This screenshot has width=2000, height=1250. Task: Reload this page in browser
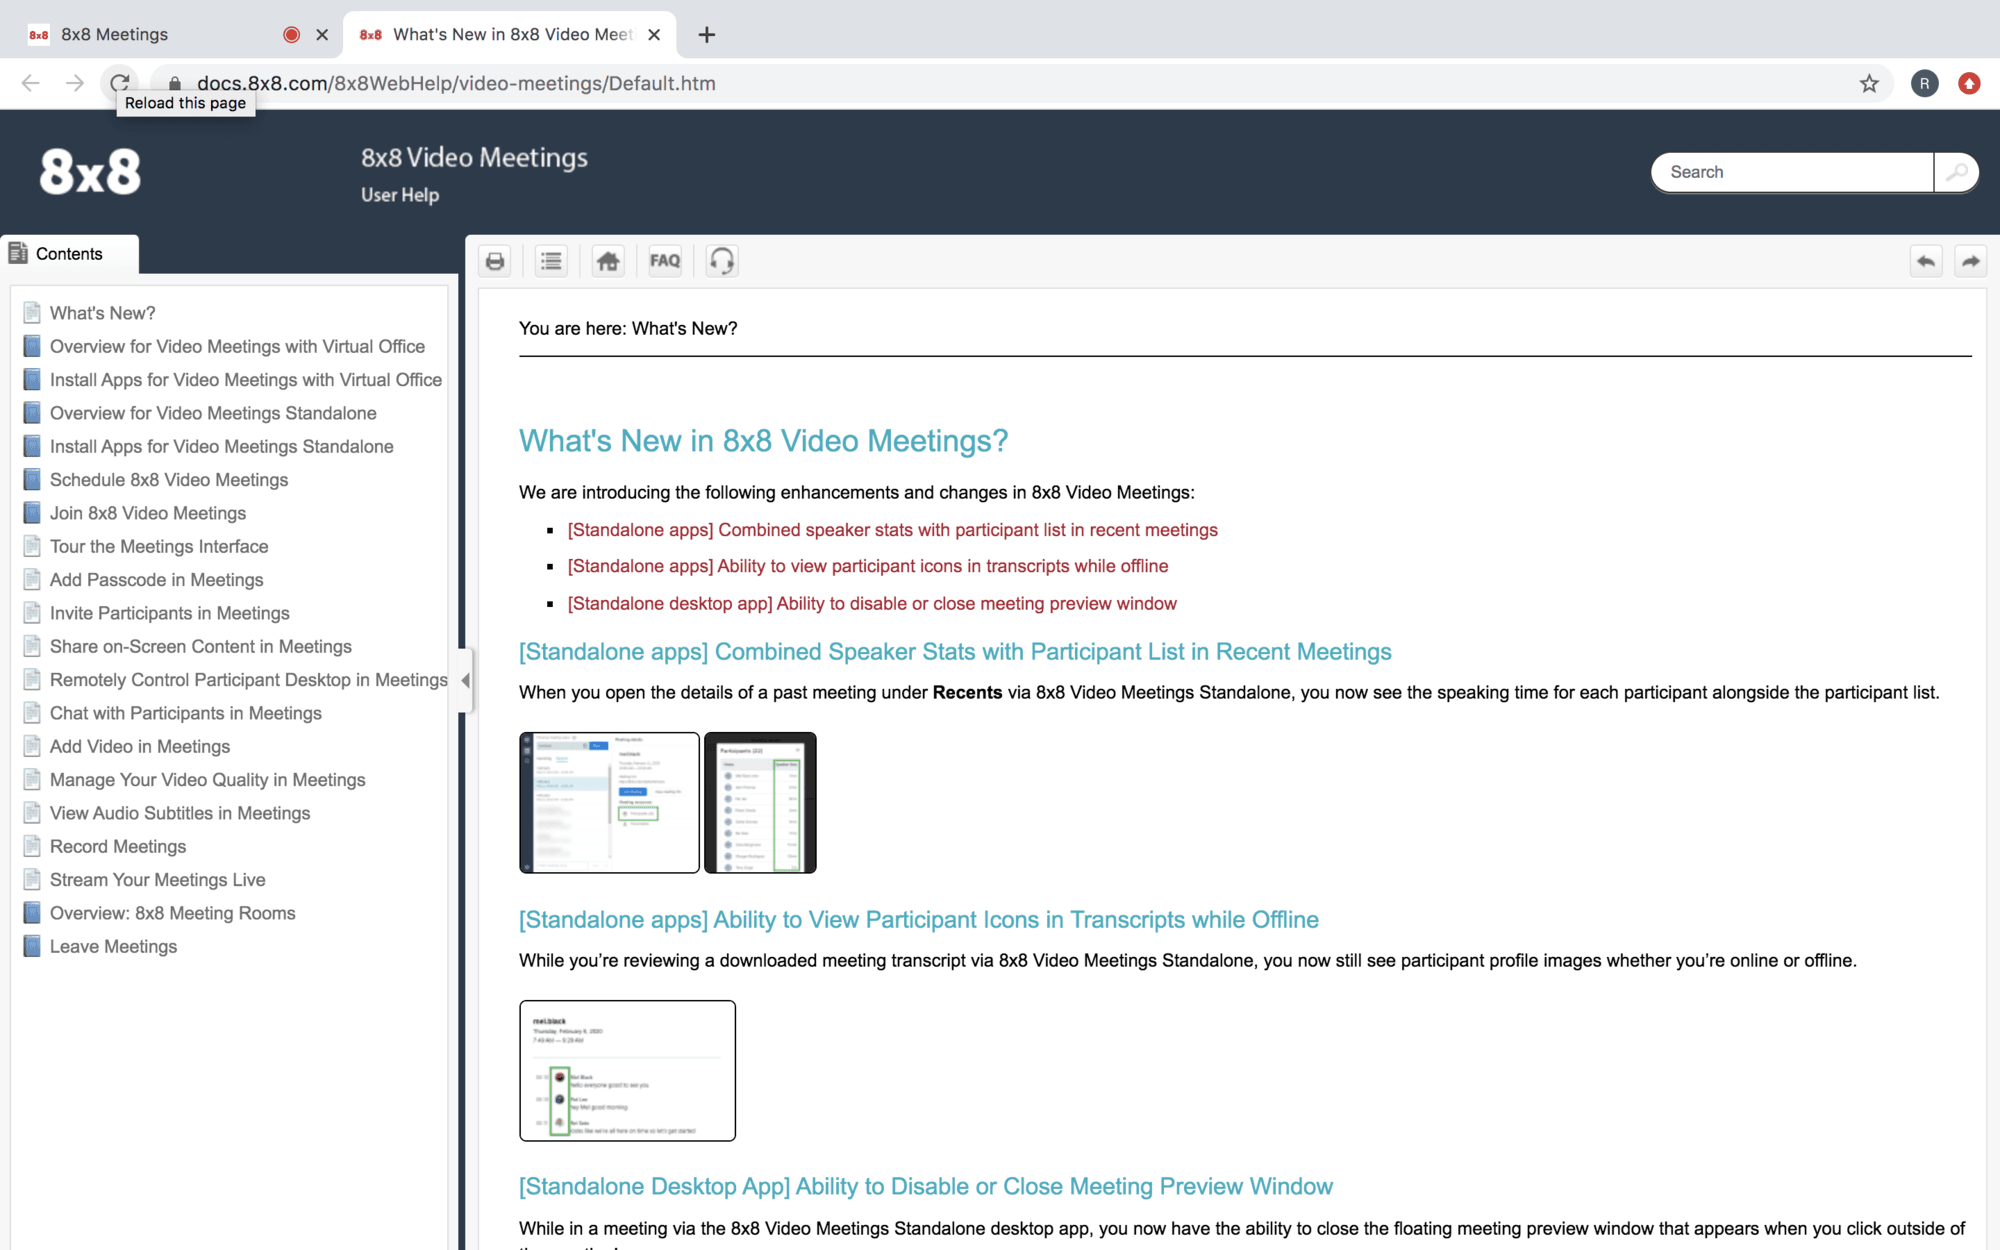(120, 83)
